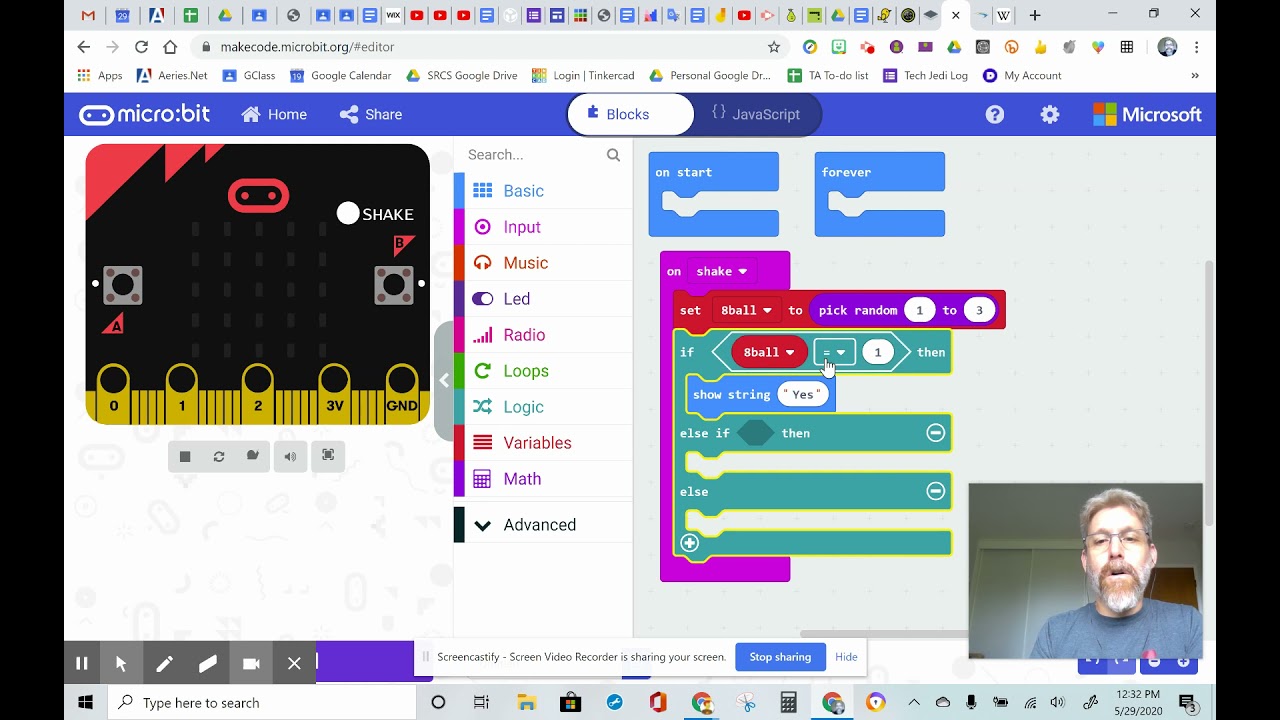
Task: Remove the else branch with minus
Action: coord(935,491)
